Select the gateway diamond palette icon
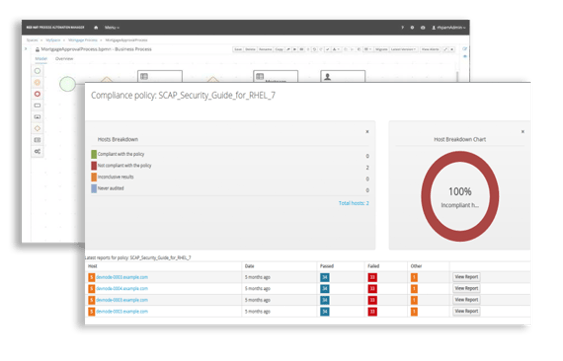Image resolution: width=563 pixels, height=361 pixels. point(37,128)
